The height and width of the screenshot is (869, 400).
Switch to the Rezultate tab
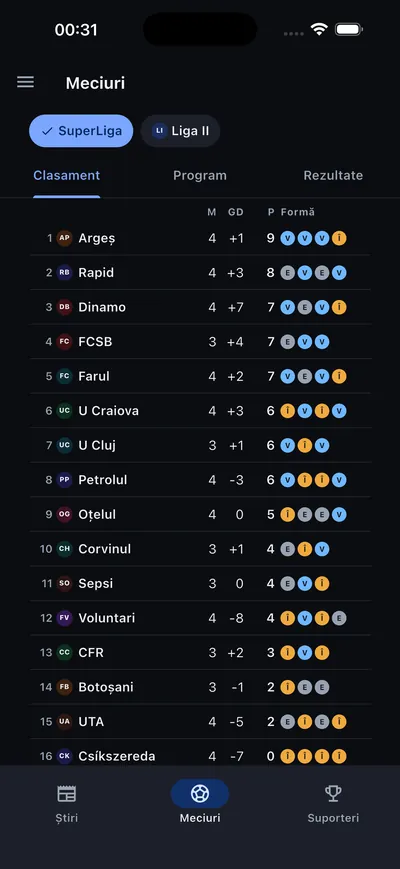pyautogui.click(x=333, y=176)
